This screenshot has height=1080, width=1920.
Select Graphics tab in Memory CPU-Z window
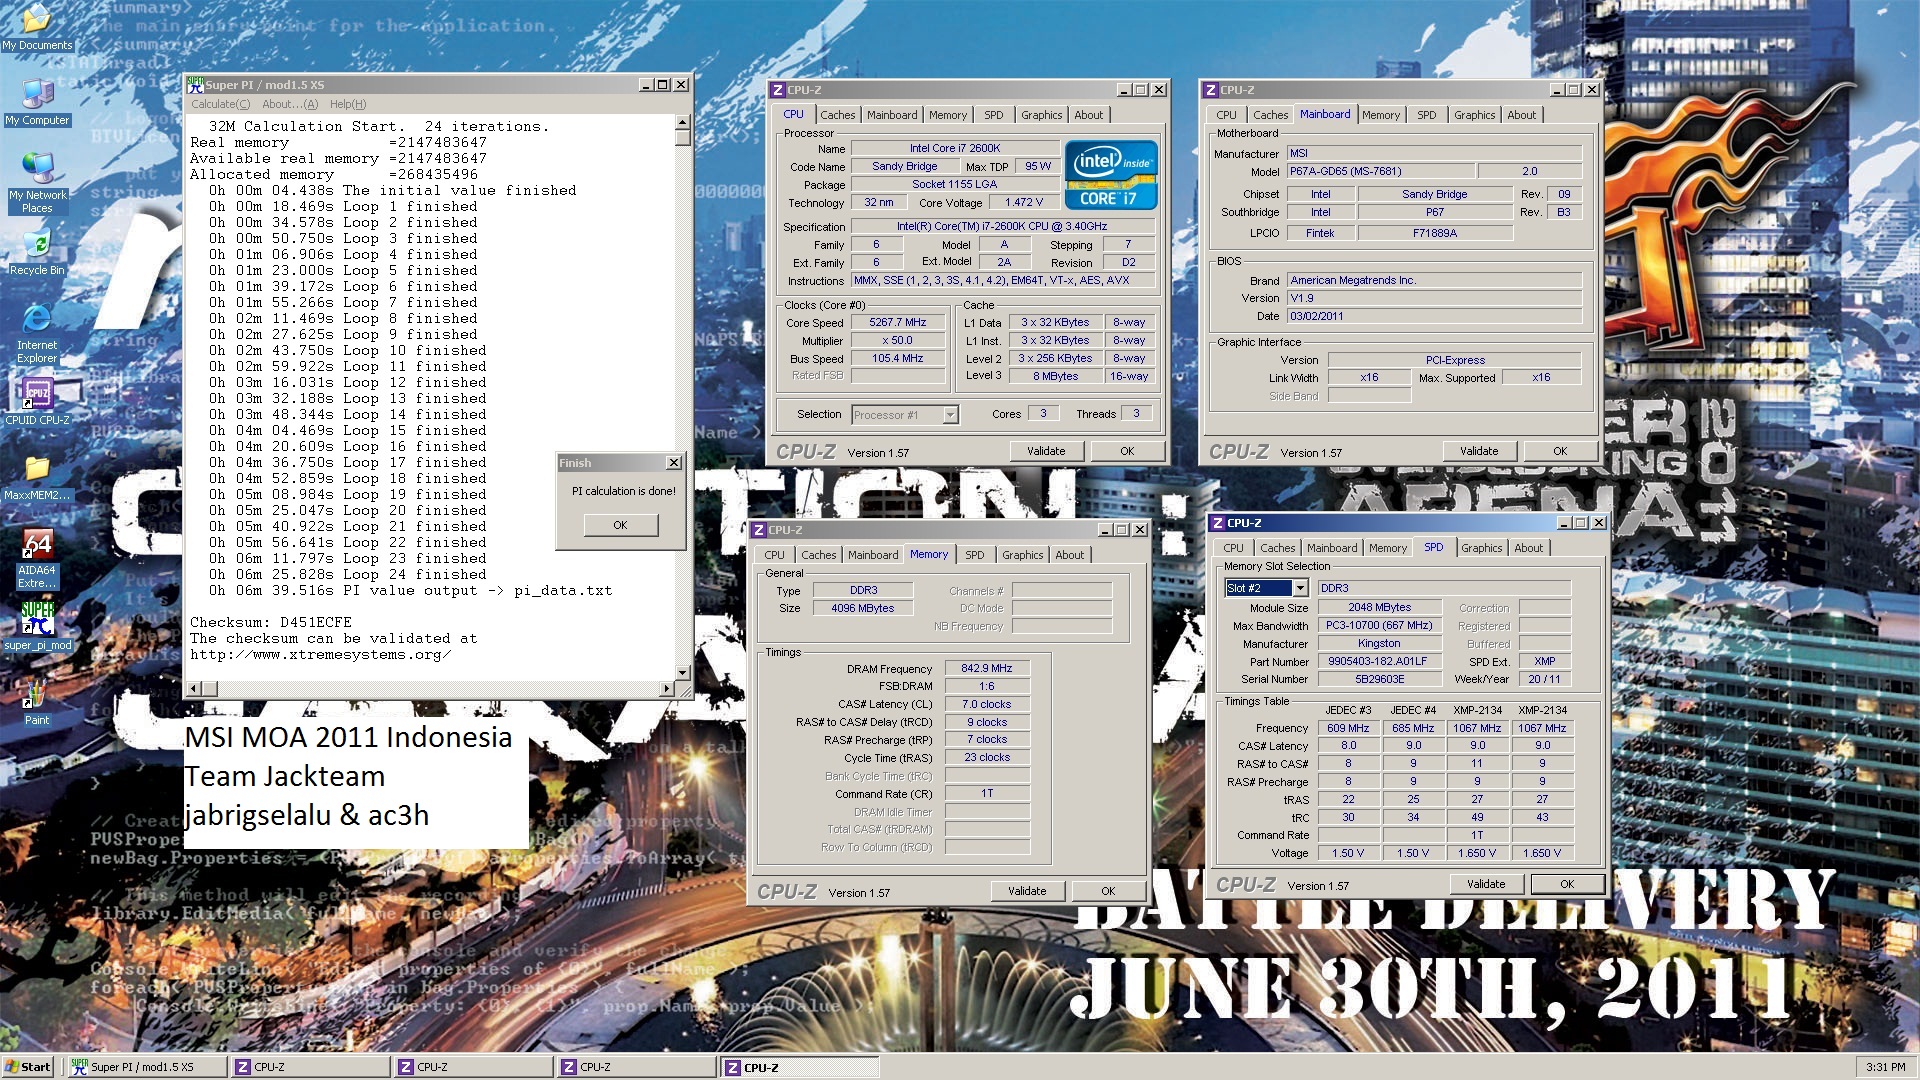click(x=1022, y=555)
